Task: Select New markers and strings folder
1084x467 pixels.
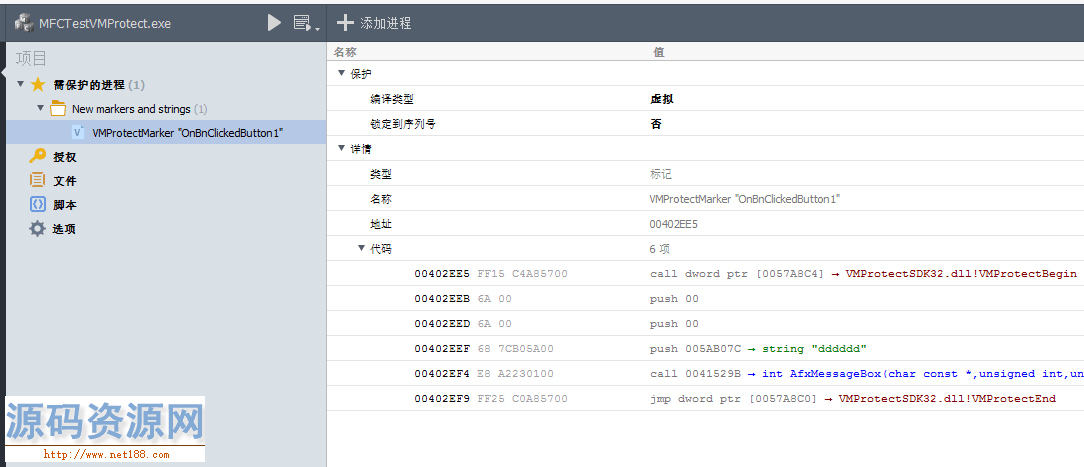Action: click(x=131, y=109)
